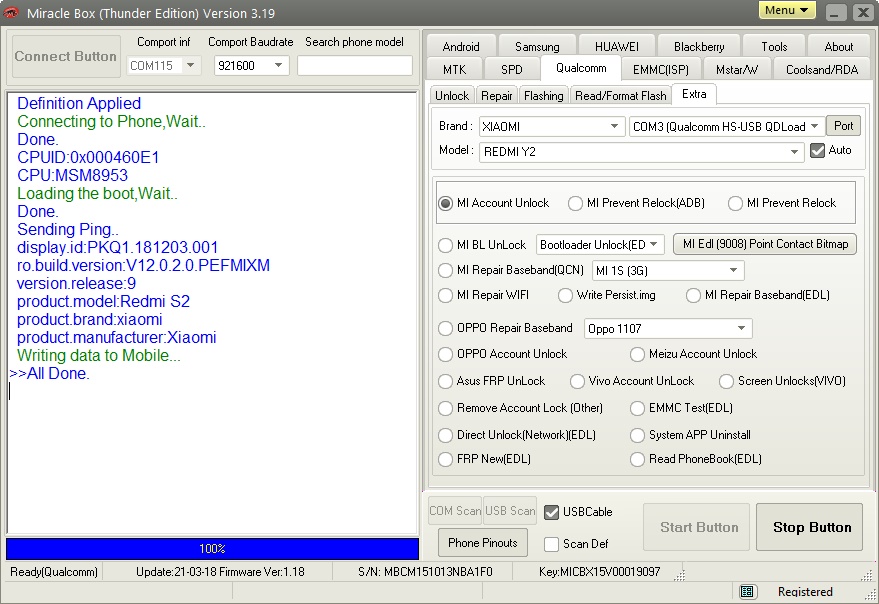This screenshot has width=879, height=604.
Task: Open the Repair sub-tab
Action: (x=497, y=95)
